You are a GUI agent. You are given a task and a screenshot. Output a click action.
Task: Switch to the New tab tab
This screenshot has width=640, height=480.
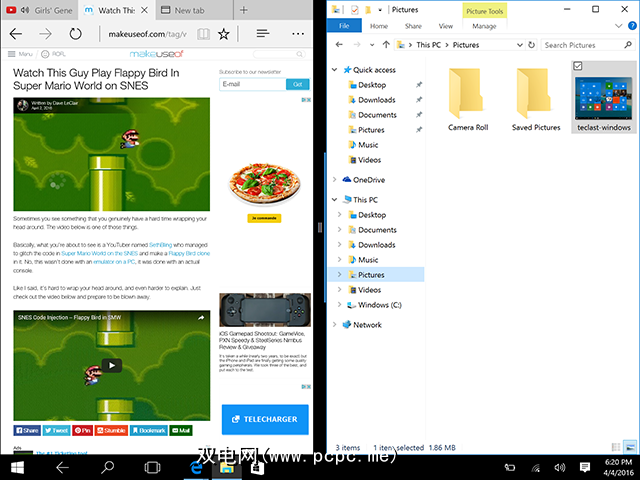pyautogui.click(x=194, y=10)
